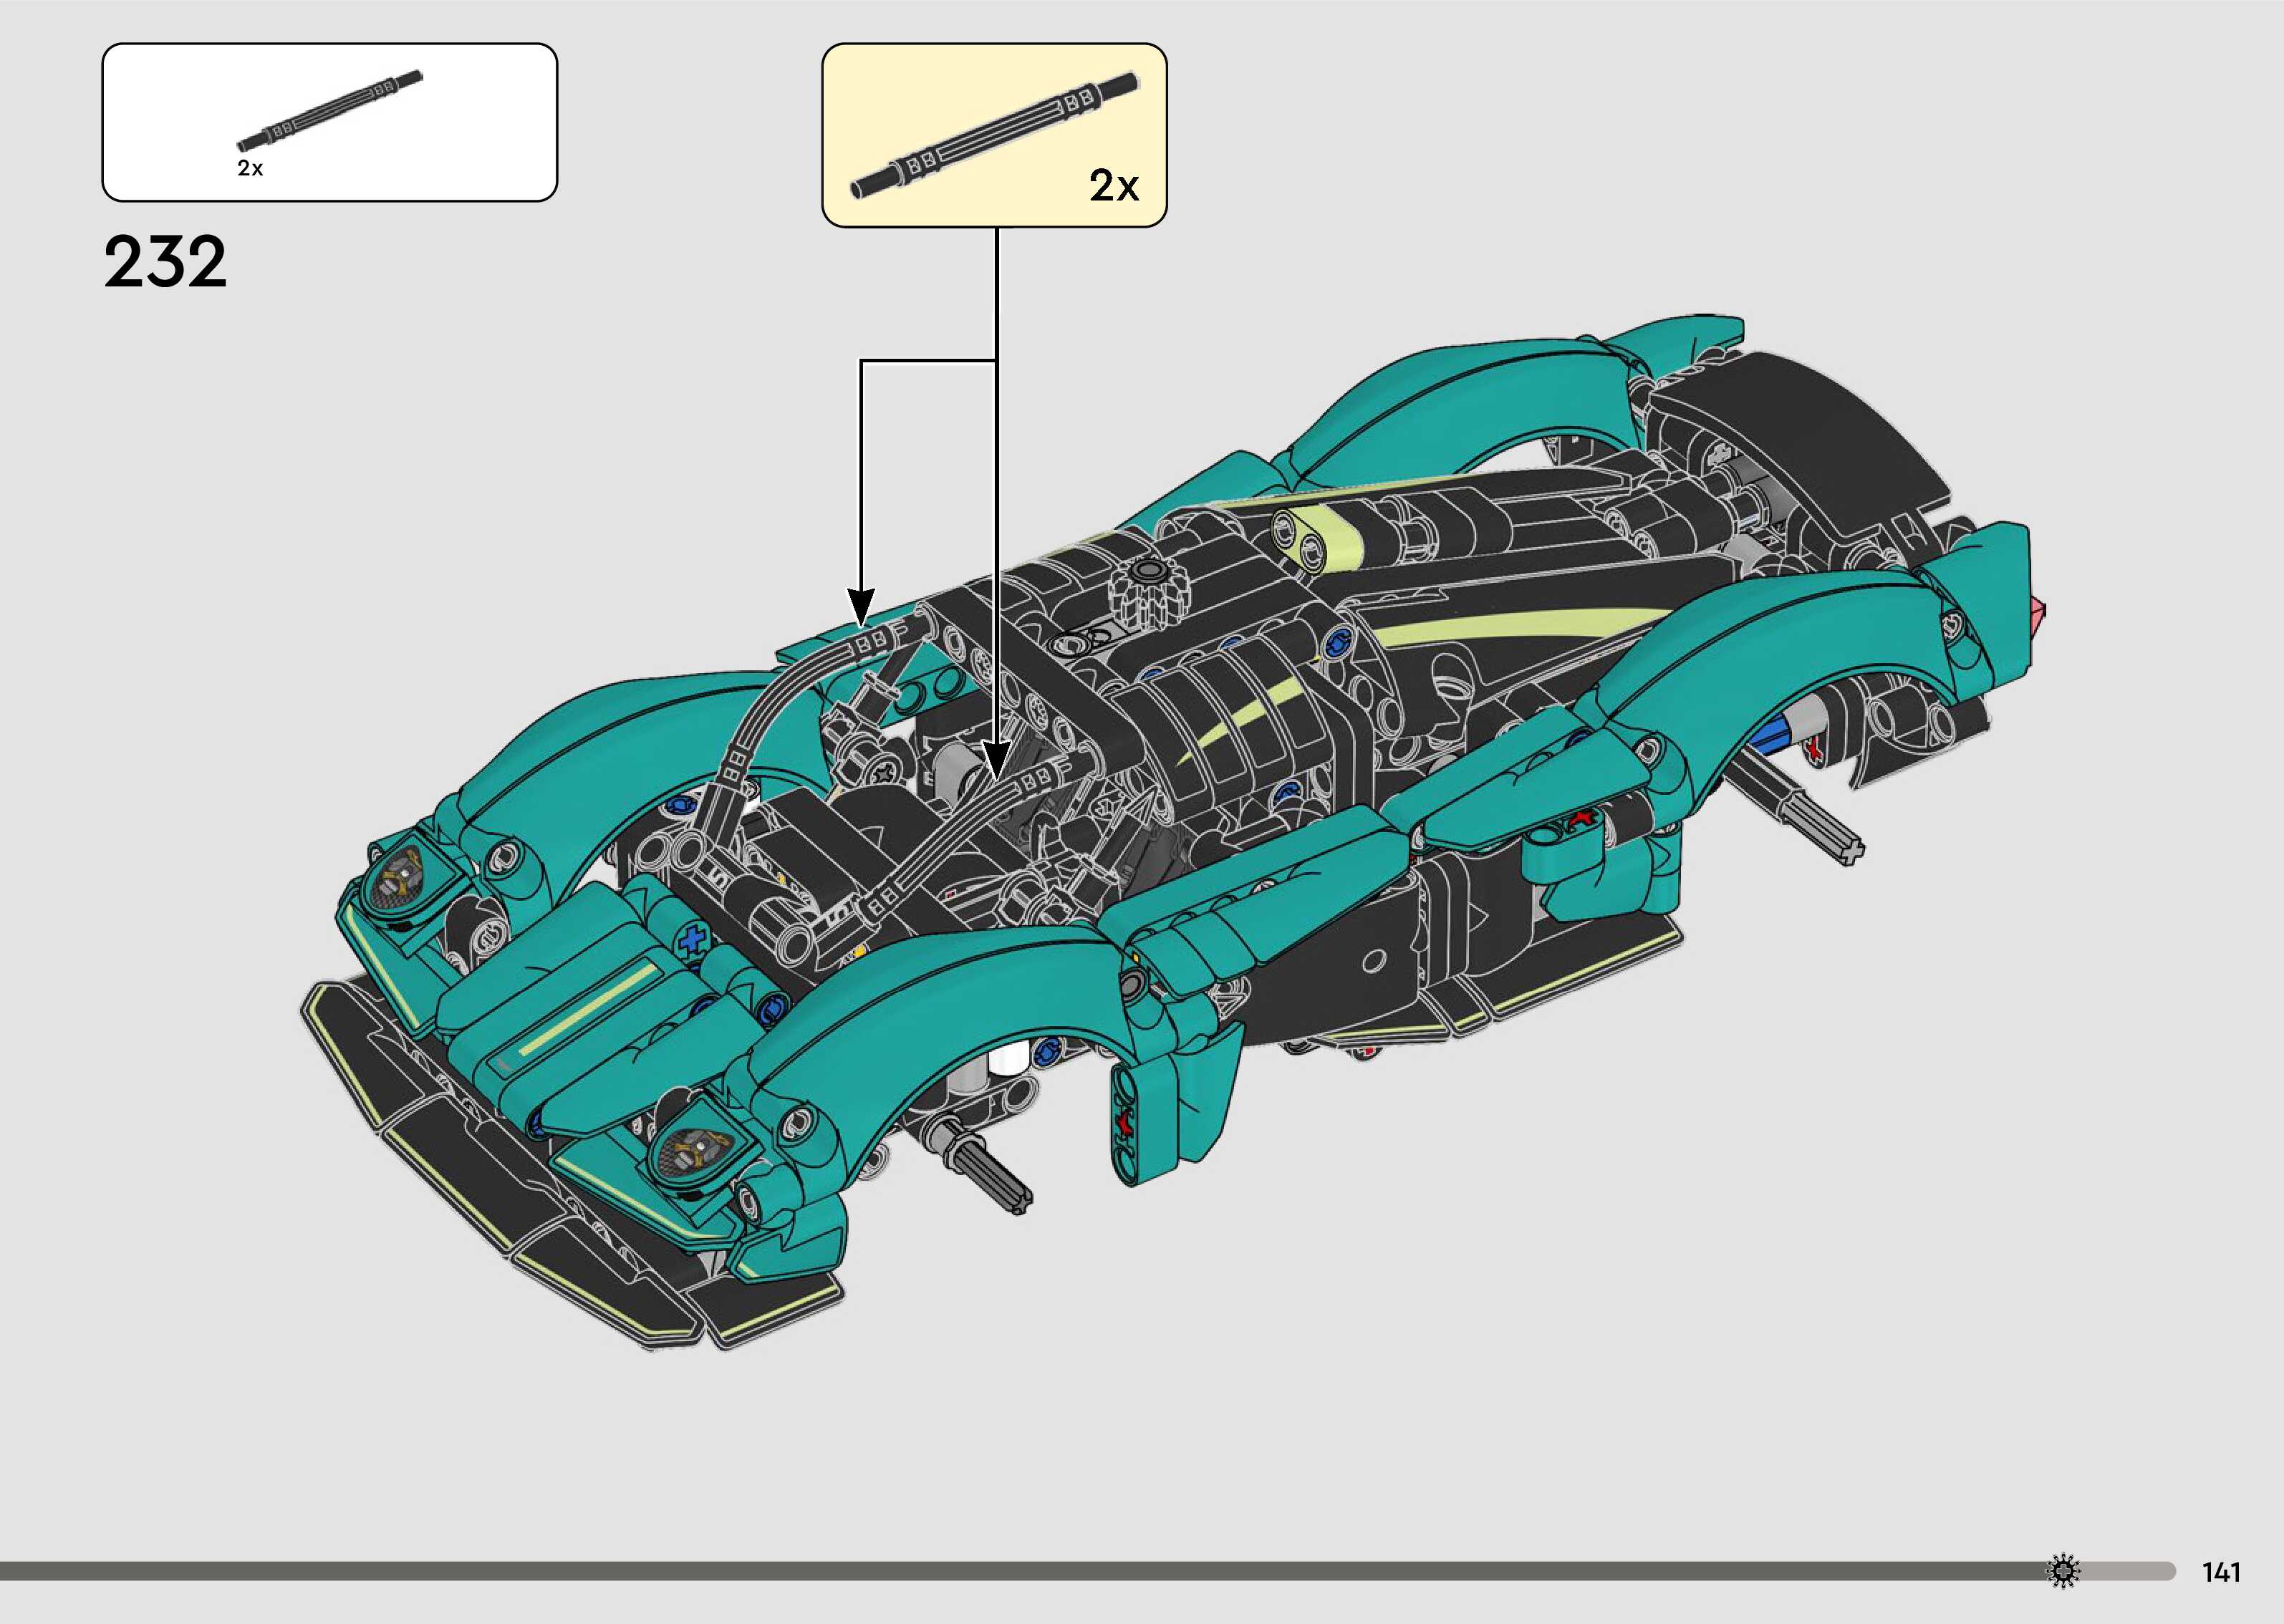Click page number 141

tap(2221, 1573)
